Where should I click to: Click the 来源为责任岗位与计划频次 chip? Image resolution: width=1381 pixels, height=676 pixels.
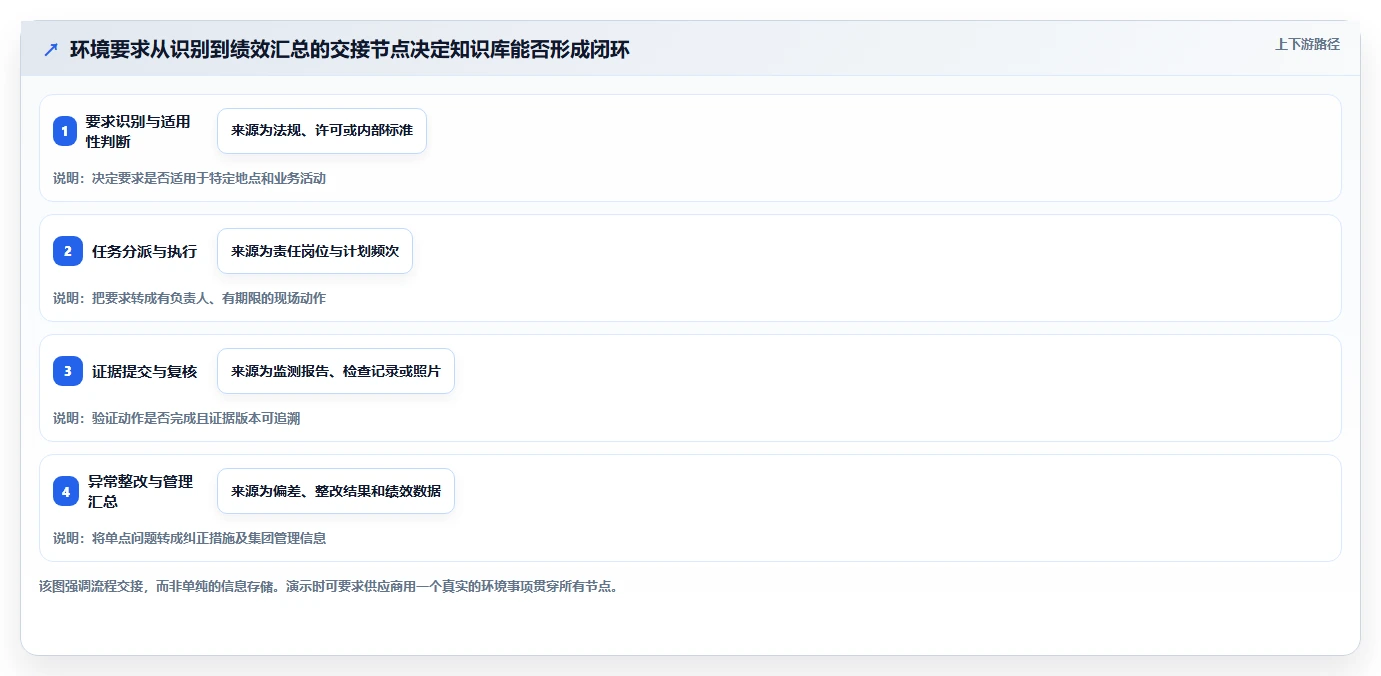click(315, 251)
